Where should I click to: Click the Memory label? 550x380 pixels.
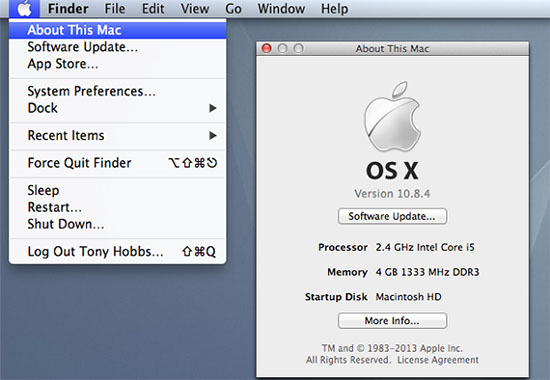347,272
